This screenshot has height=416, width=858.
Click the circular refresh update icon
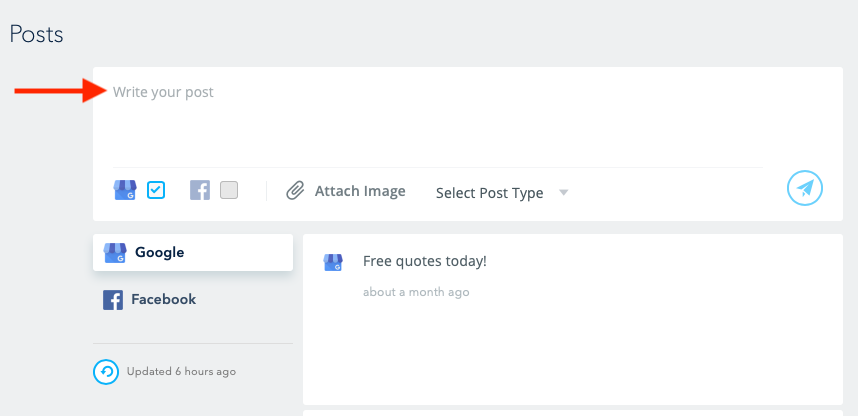pyautogui.click(x=106, y=372)
